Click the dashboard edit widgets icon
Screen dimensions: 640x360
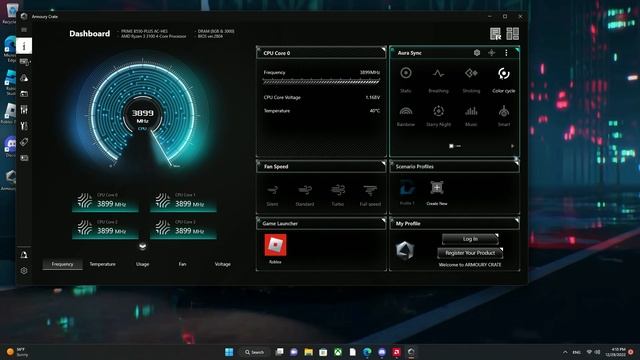pyautogui.click(x=496, y=34)
